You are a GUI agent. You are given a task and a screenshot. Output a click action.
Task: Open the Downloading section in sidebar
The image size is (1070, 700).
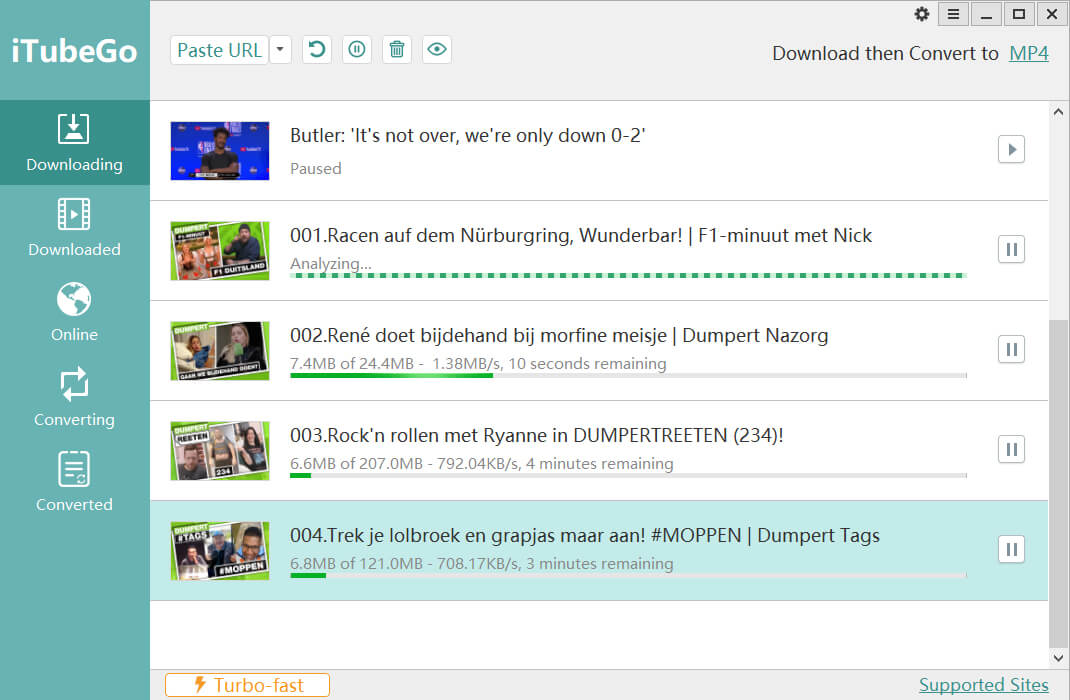point(74,143)
